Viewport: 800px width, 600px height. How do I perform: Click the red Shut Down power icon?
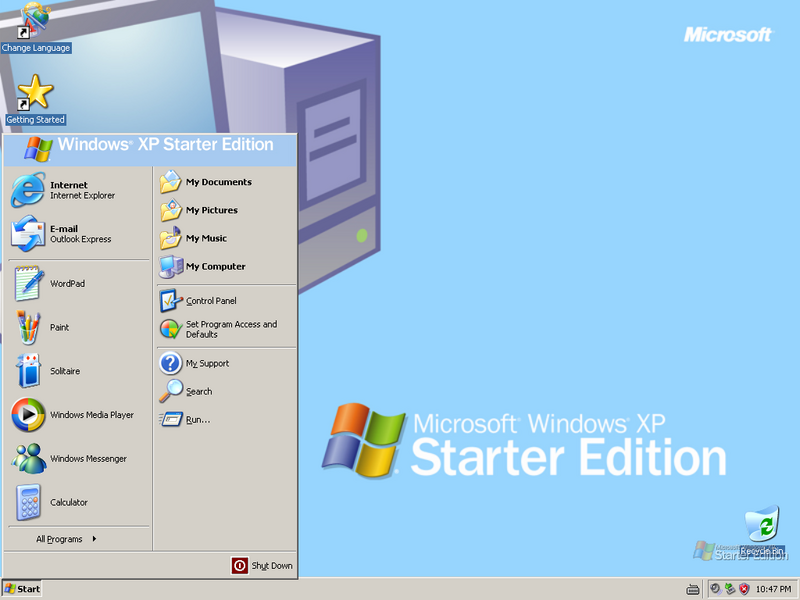240,565
